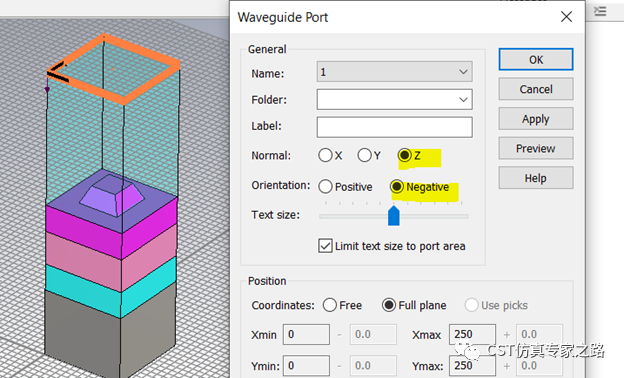Click the Cancel button

536,89
